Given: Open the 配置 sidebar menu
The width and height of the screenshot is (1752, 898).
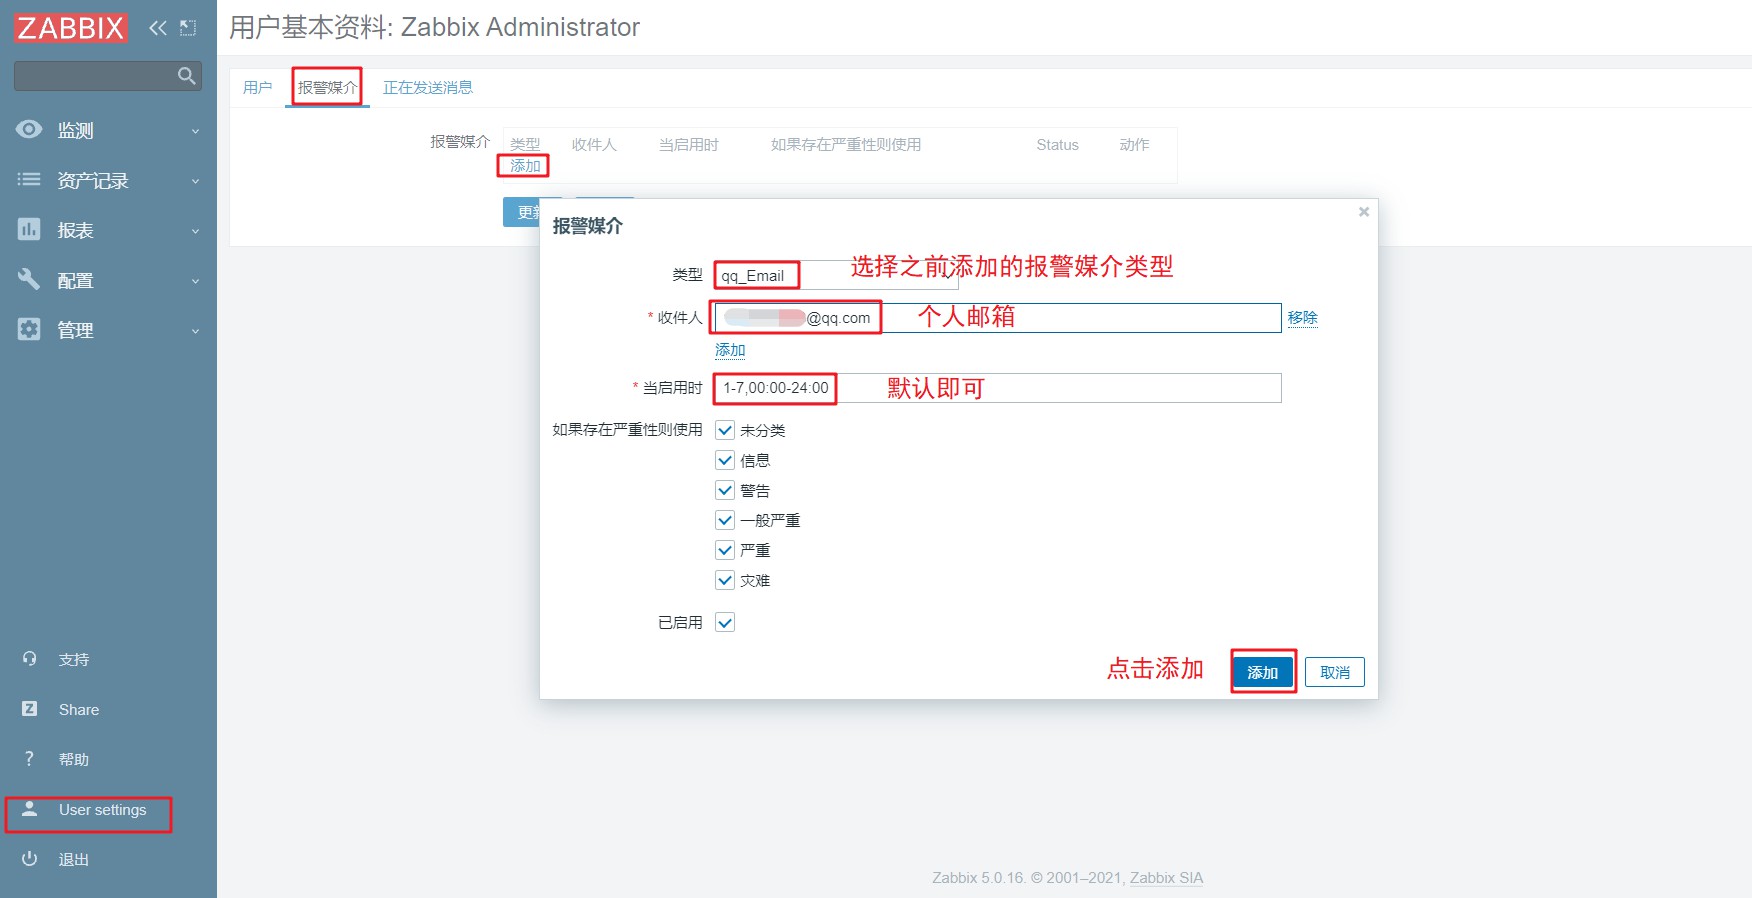Looking at the screenshot, I should [x=108, y=280].
